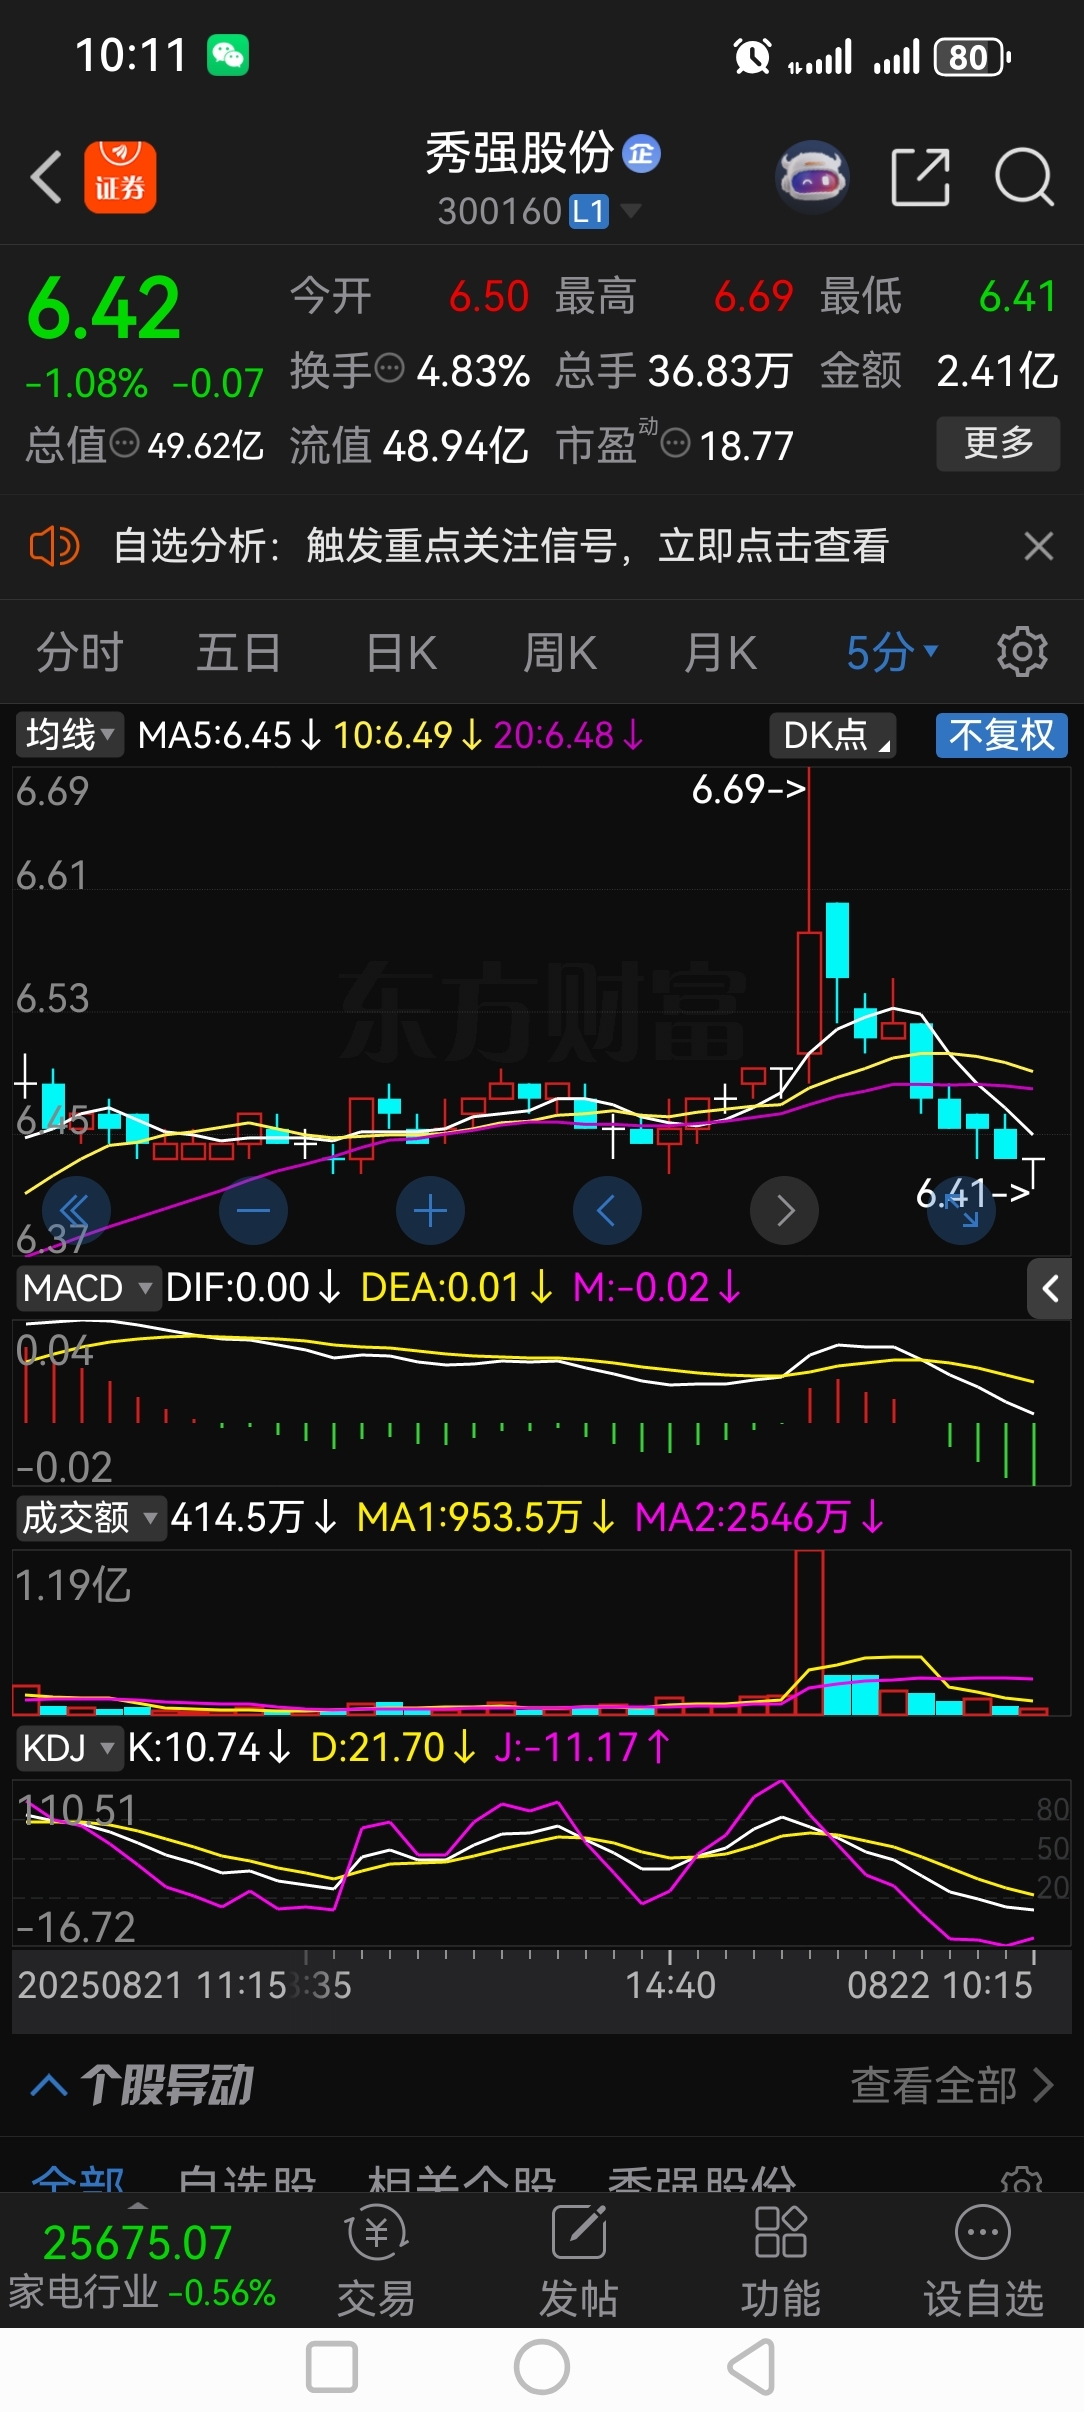Screen dimensions: 1084x2412
Task: Collapse indicator panel with left chevron
Action: coord(1049,1288)
